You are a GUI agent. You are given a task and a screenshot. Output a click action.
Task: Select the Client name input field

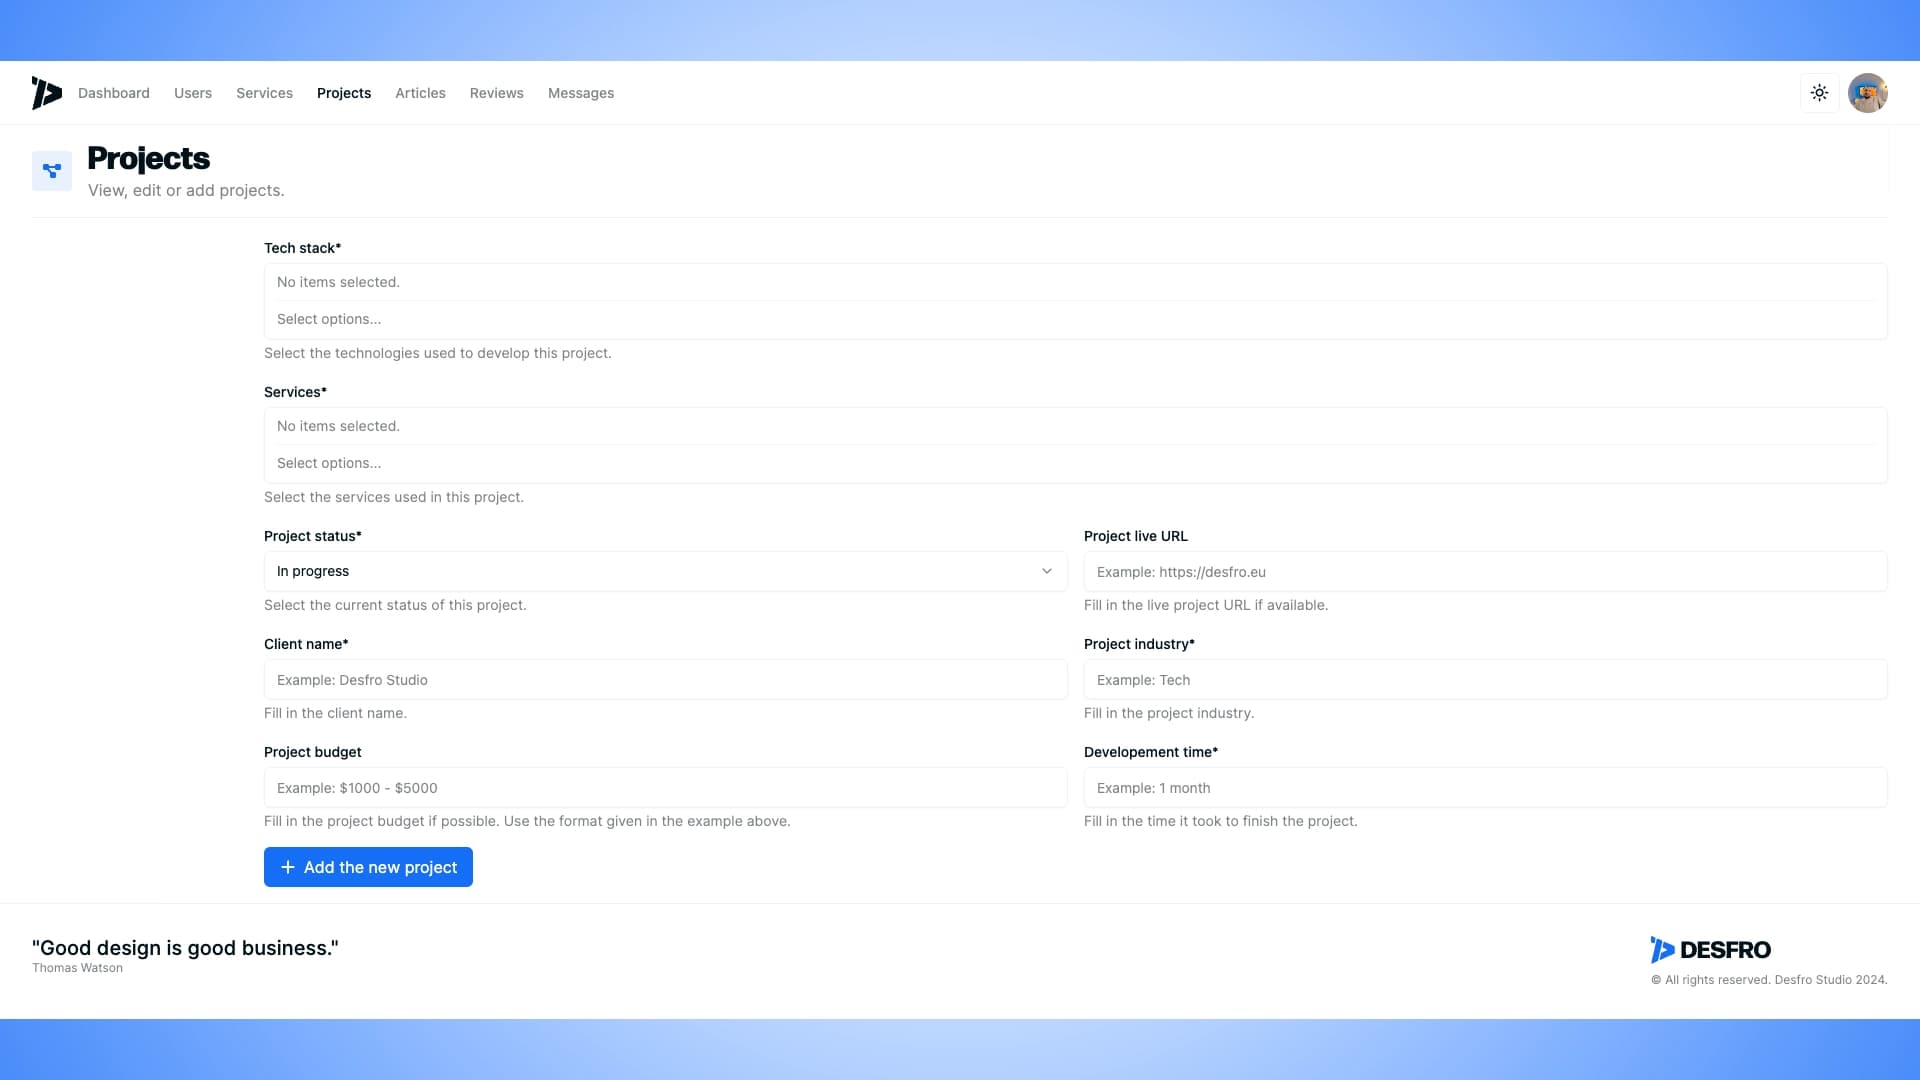click(666, 679)
